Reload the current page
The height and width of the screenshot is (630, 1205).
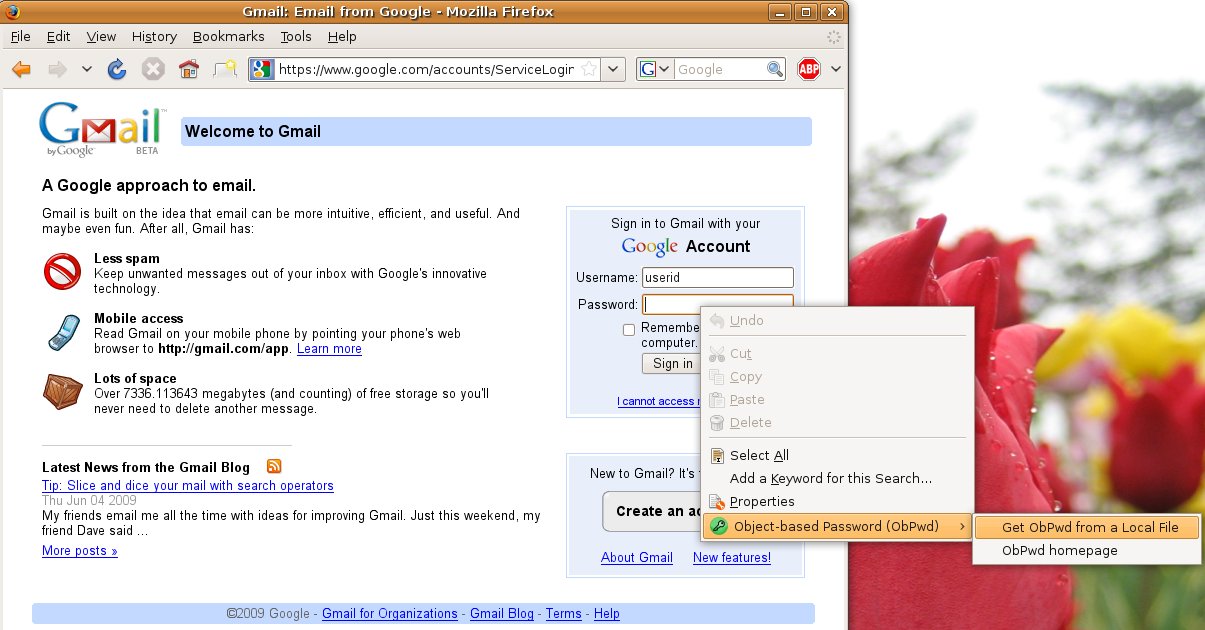pos(118,69)
